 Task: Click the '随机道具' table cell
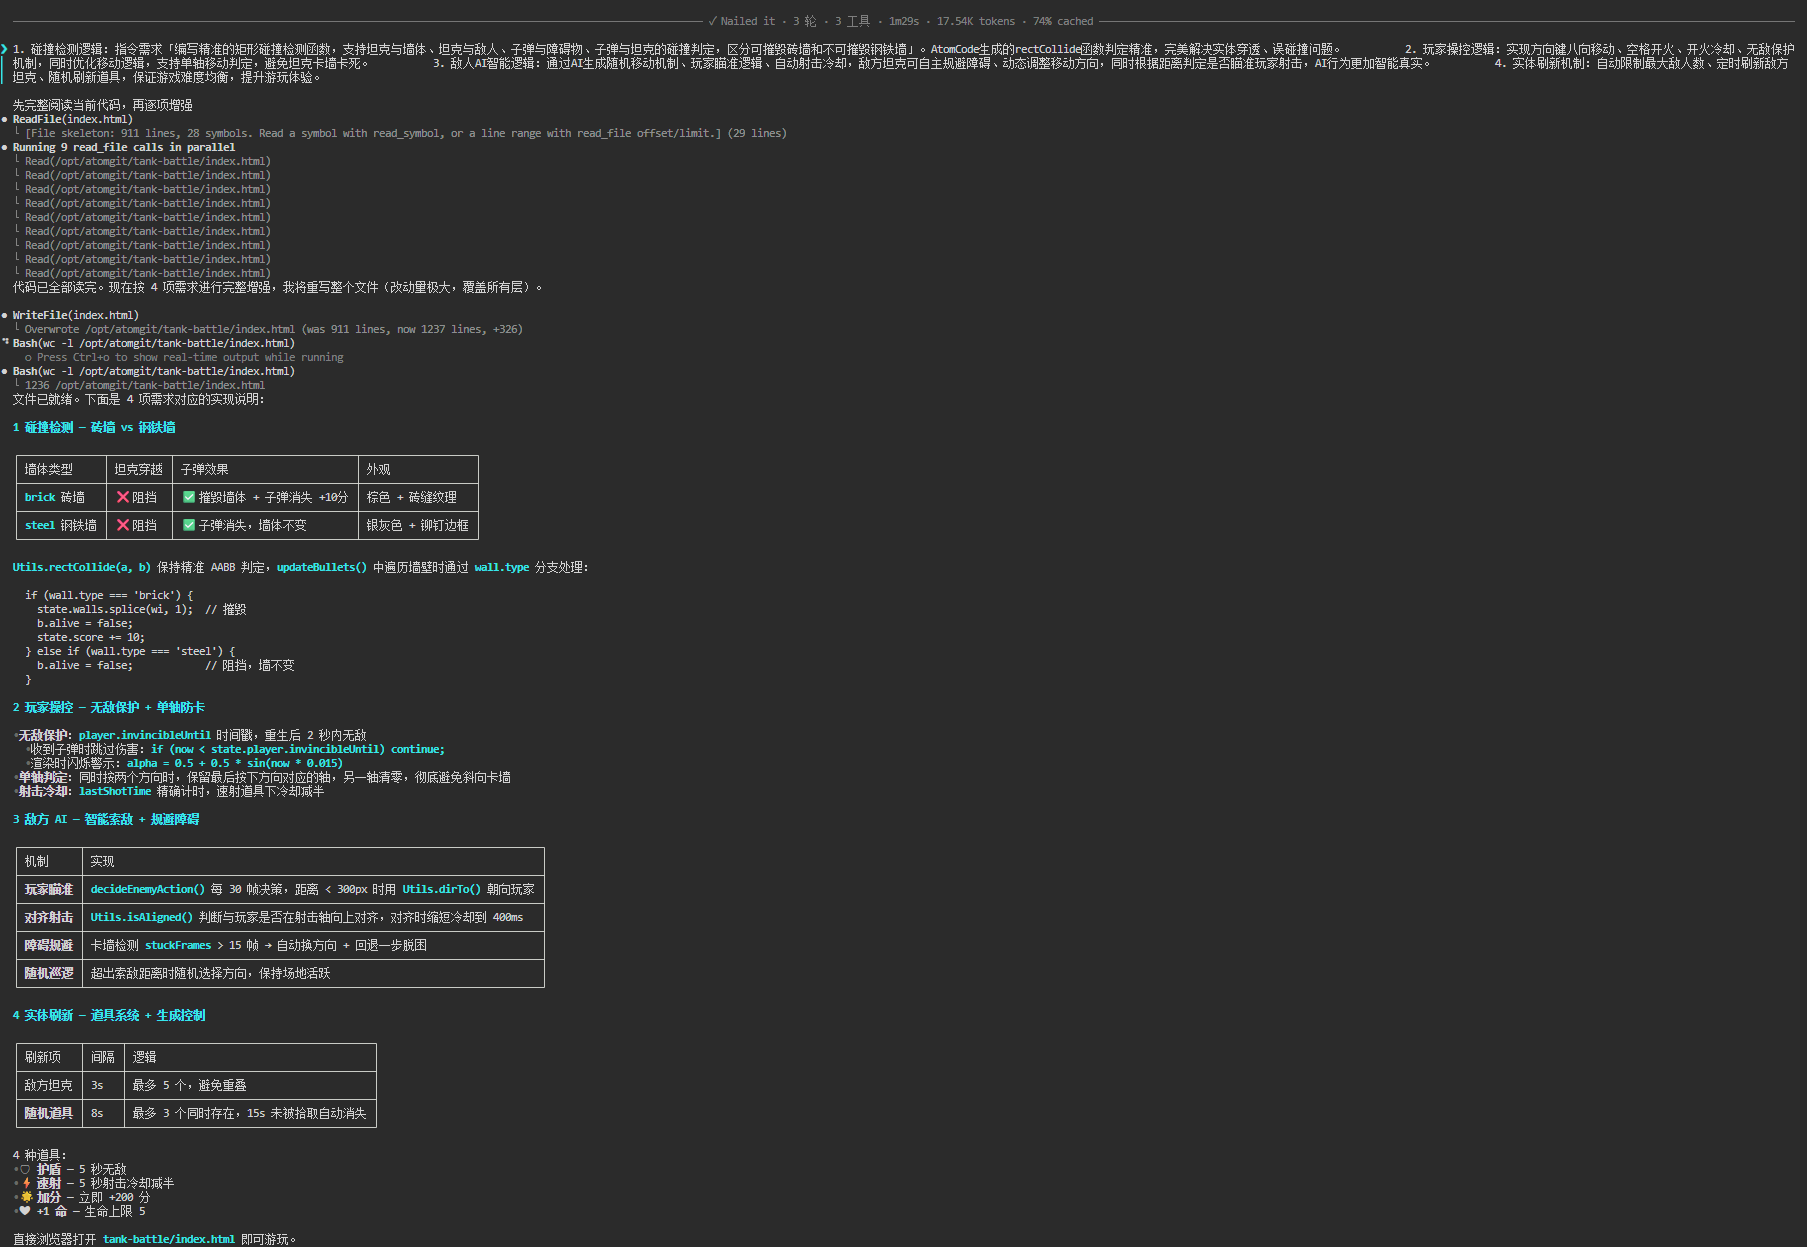(49, 1113)
